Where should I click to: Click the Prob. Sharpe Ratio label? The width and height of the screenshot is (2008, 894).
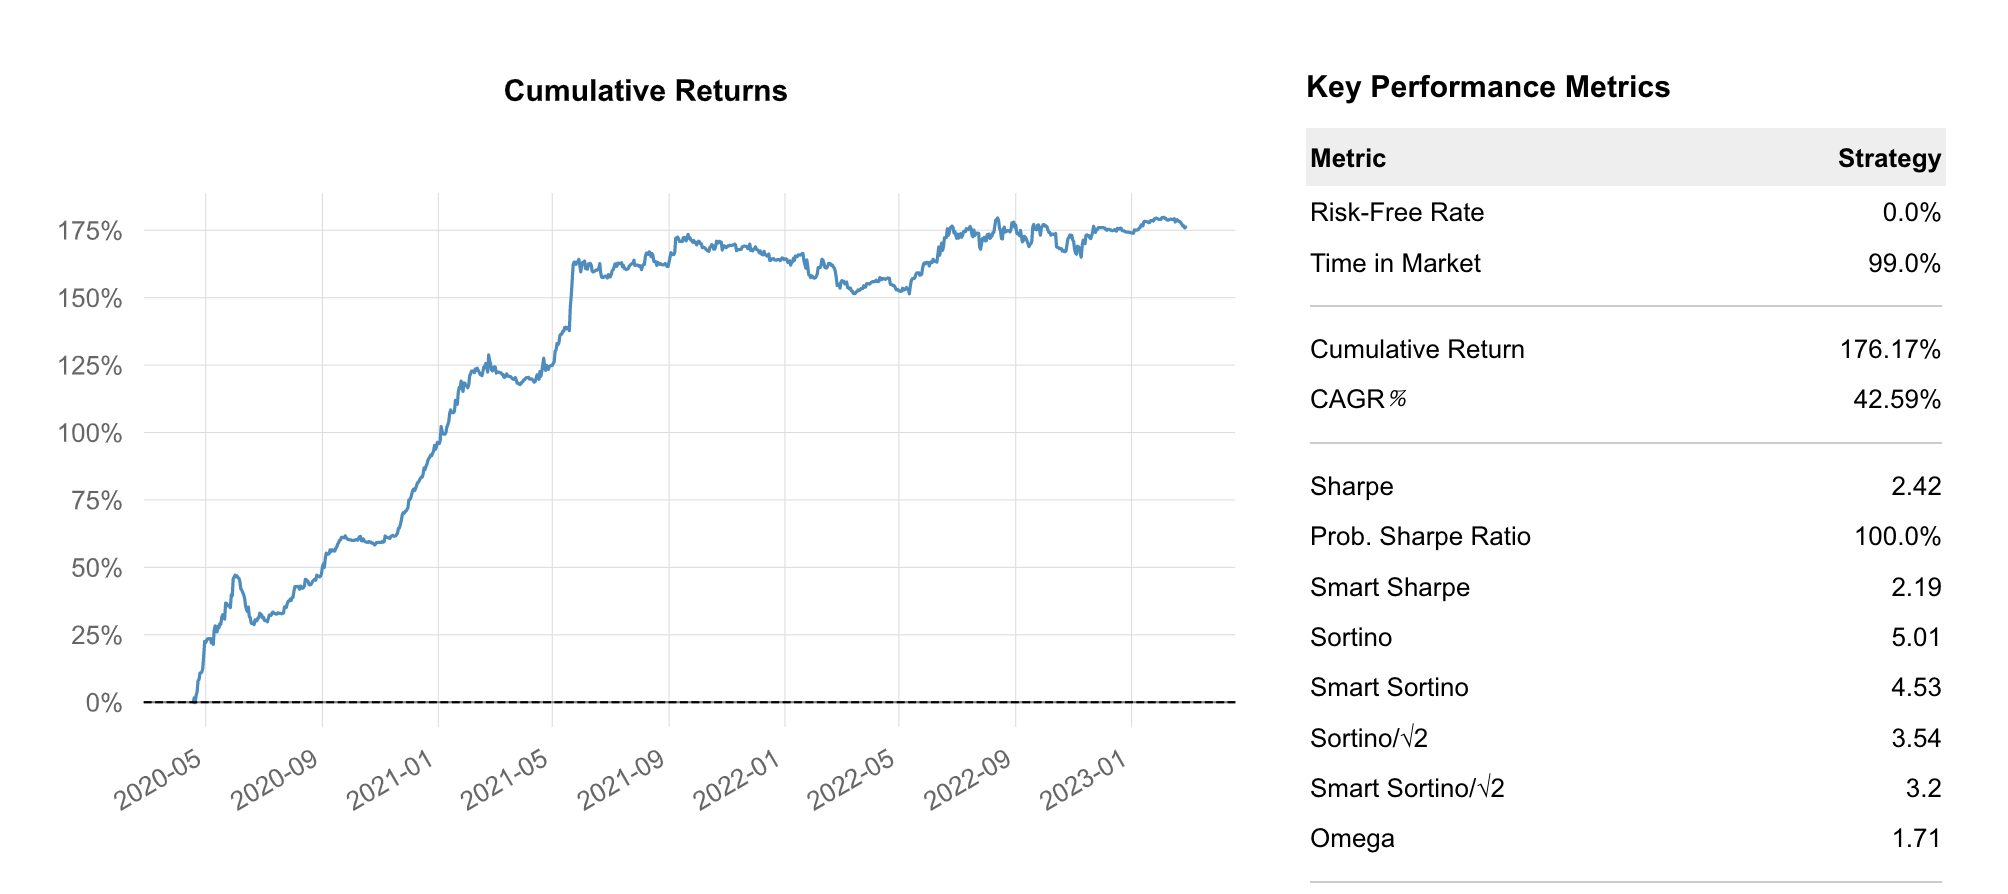1420,536
